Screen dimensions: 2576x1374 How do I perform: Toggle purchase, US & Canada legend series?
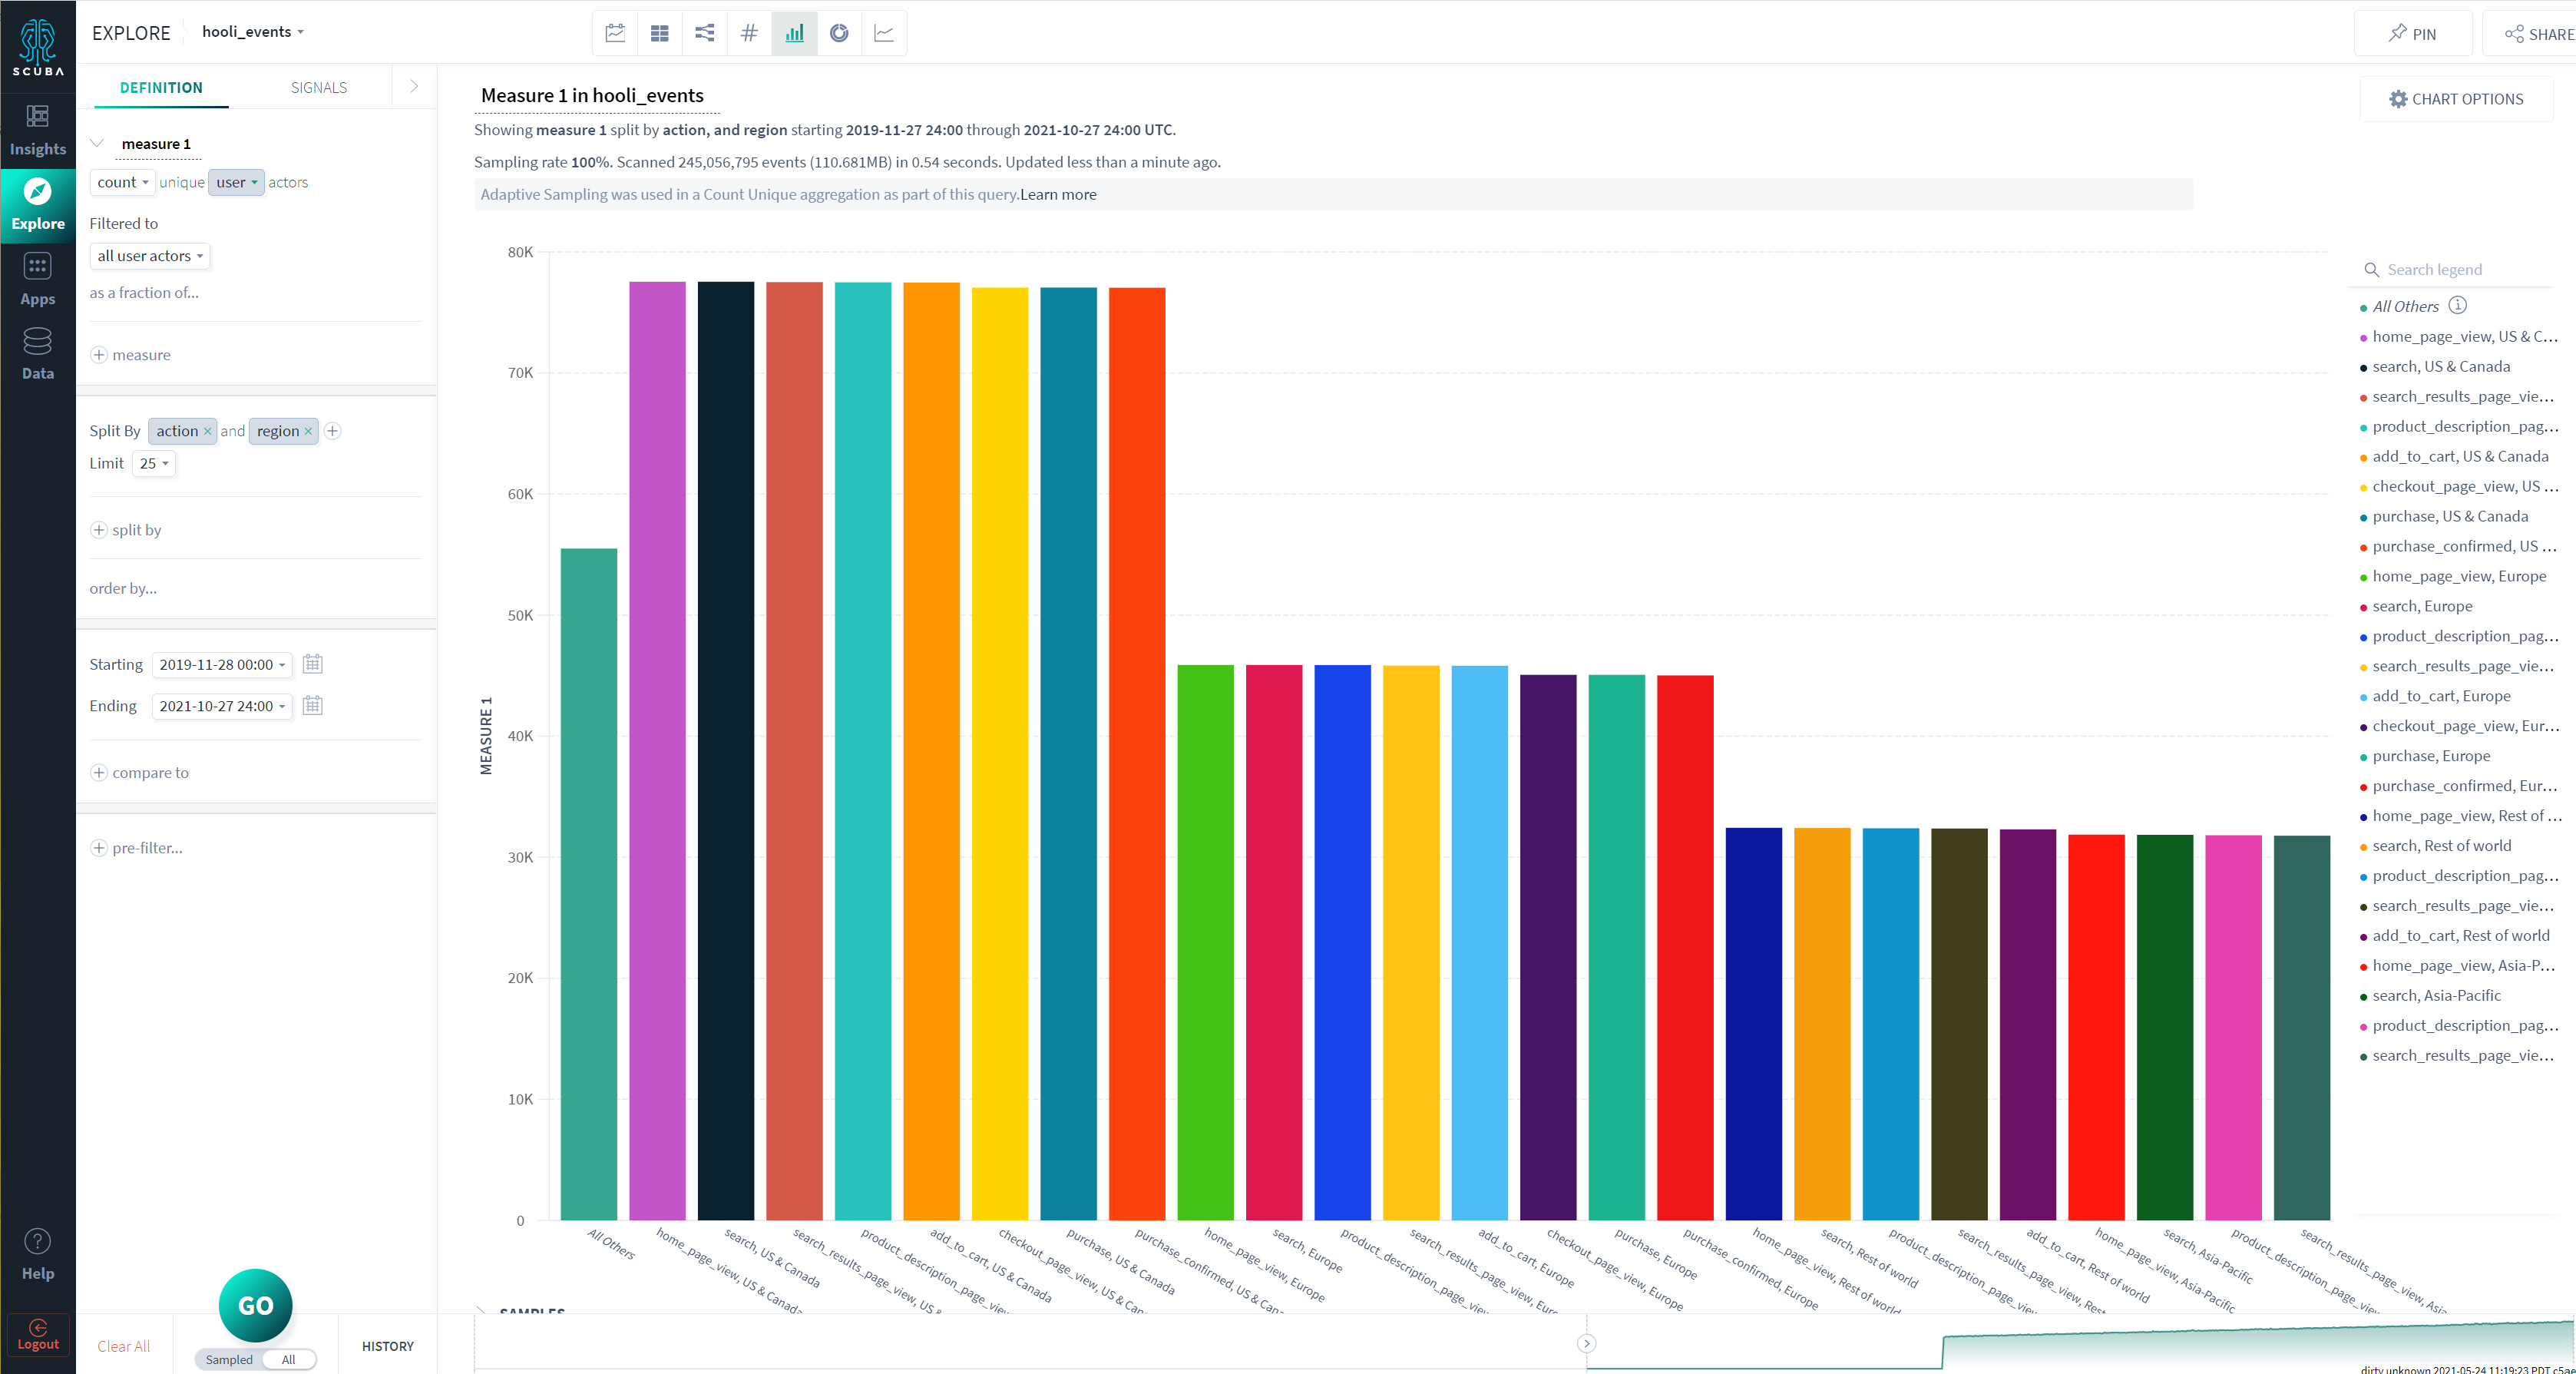click(x=2444, y=517)
